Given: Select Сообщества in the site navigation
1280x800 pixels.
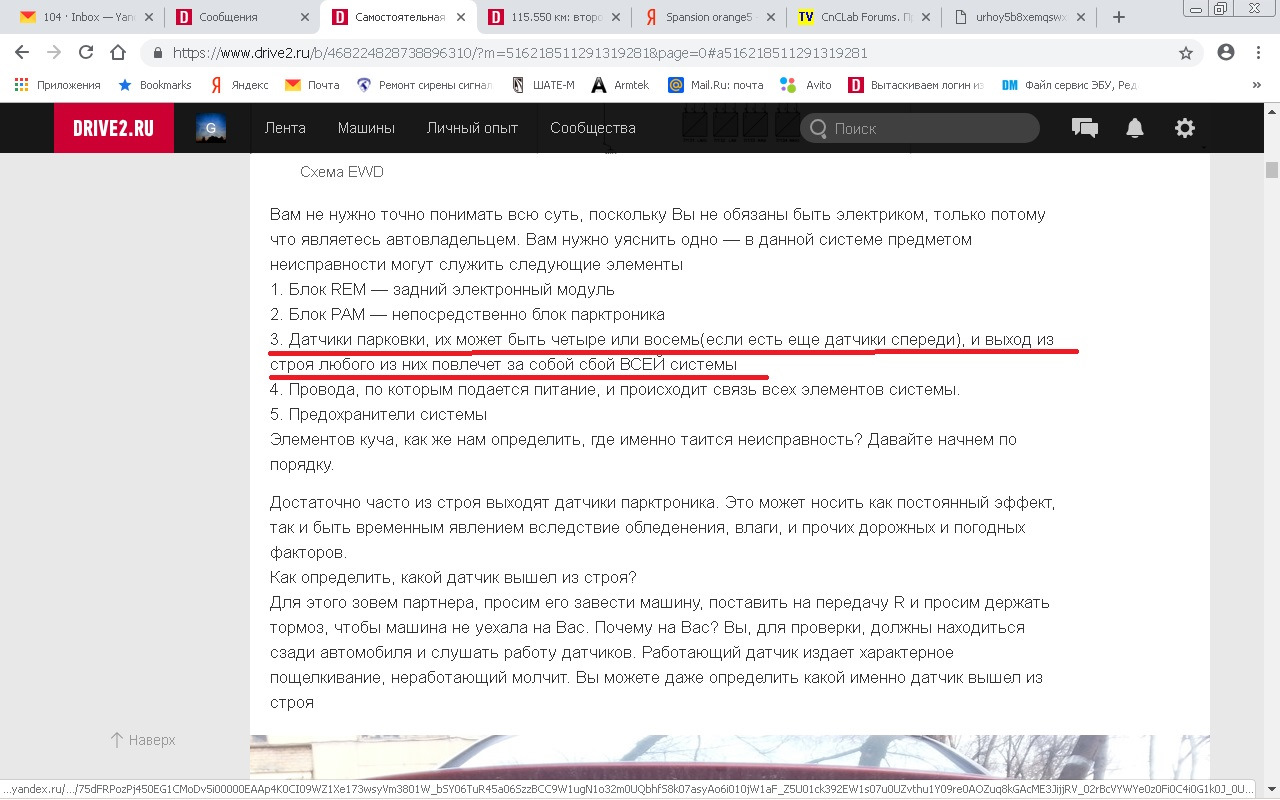Looking at the screenshot, I should point(592,128).
